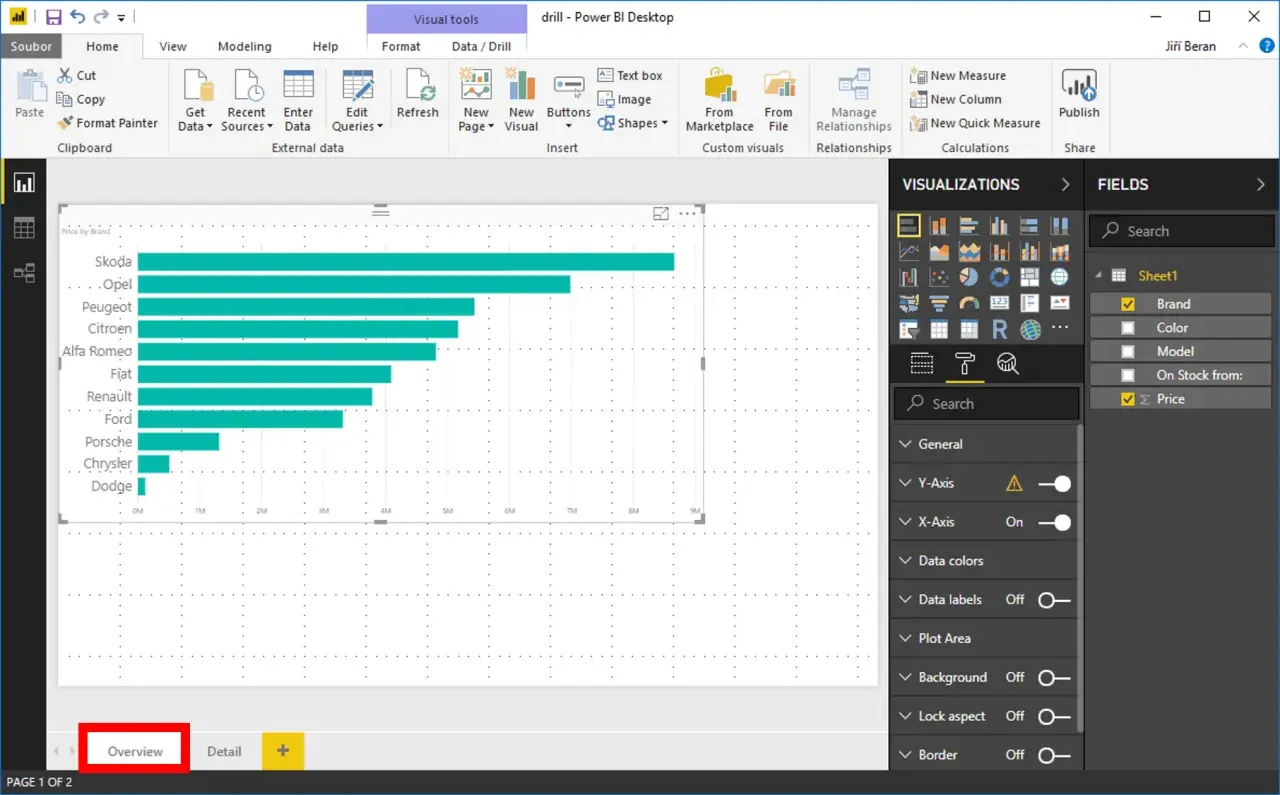Screen dimensions: 1280x795
Task: Open the Data / Drill ribbon tab
Action: pos(481,46)
